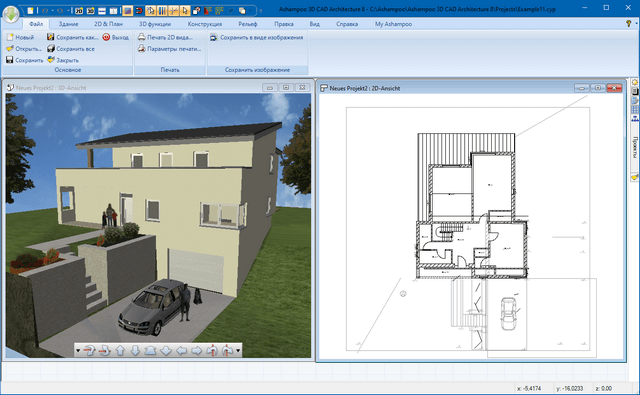Toggle the arrow pointer select icon
Screen dimensions: 640x395
pos(185,11)
